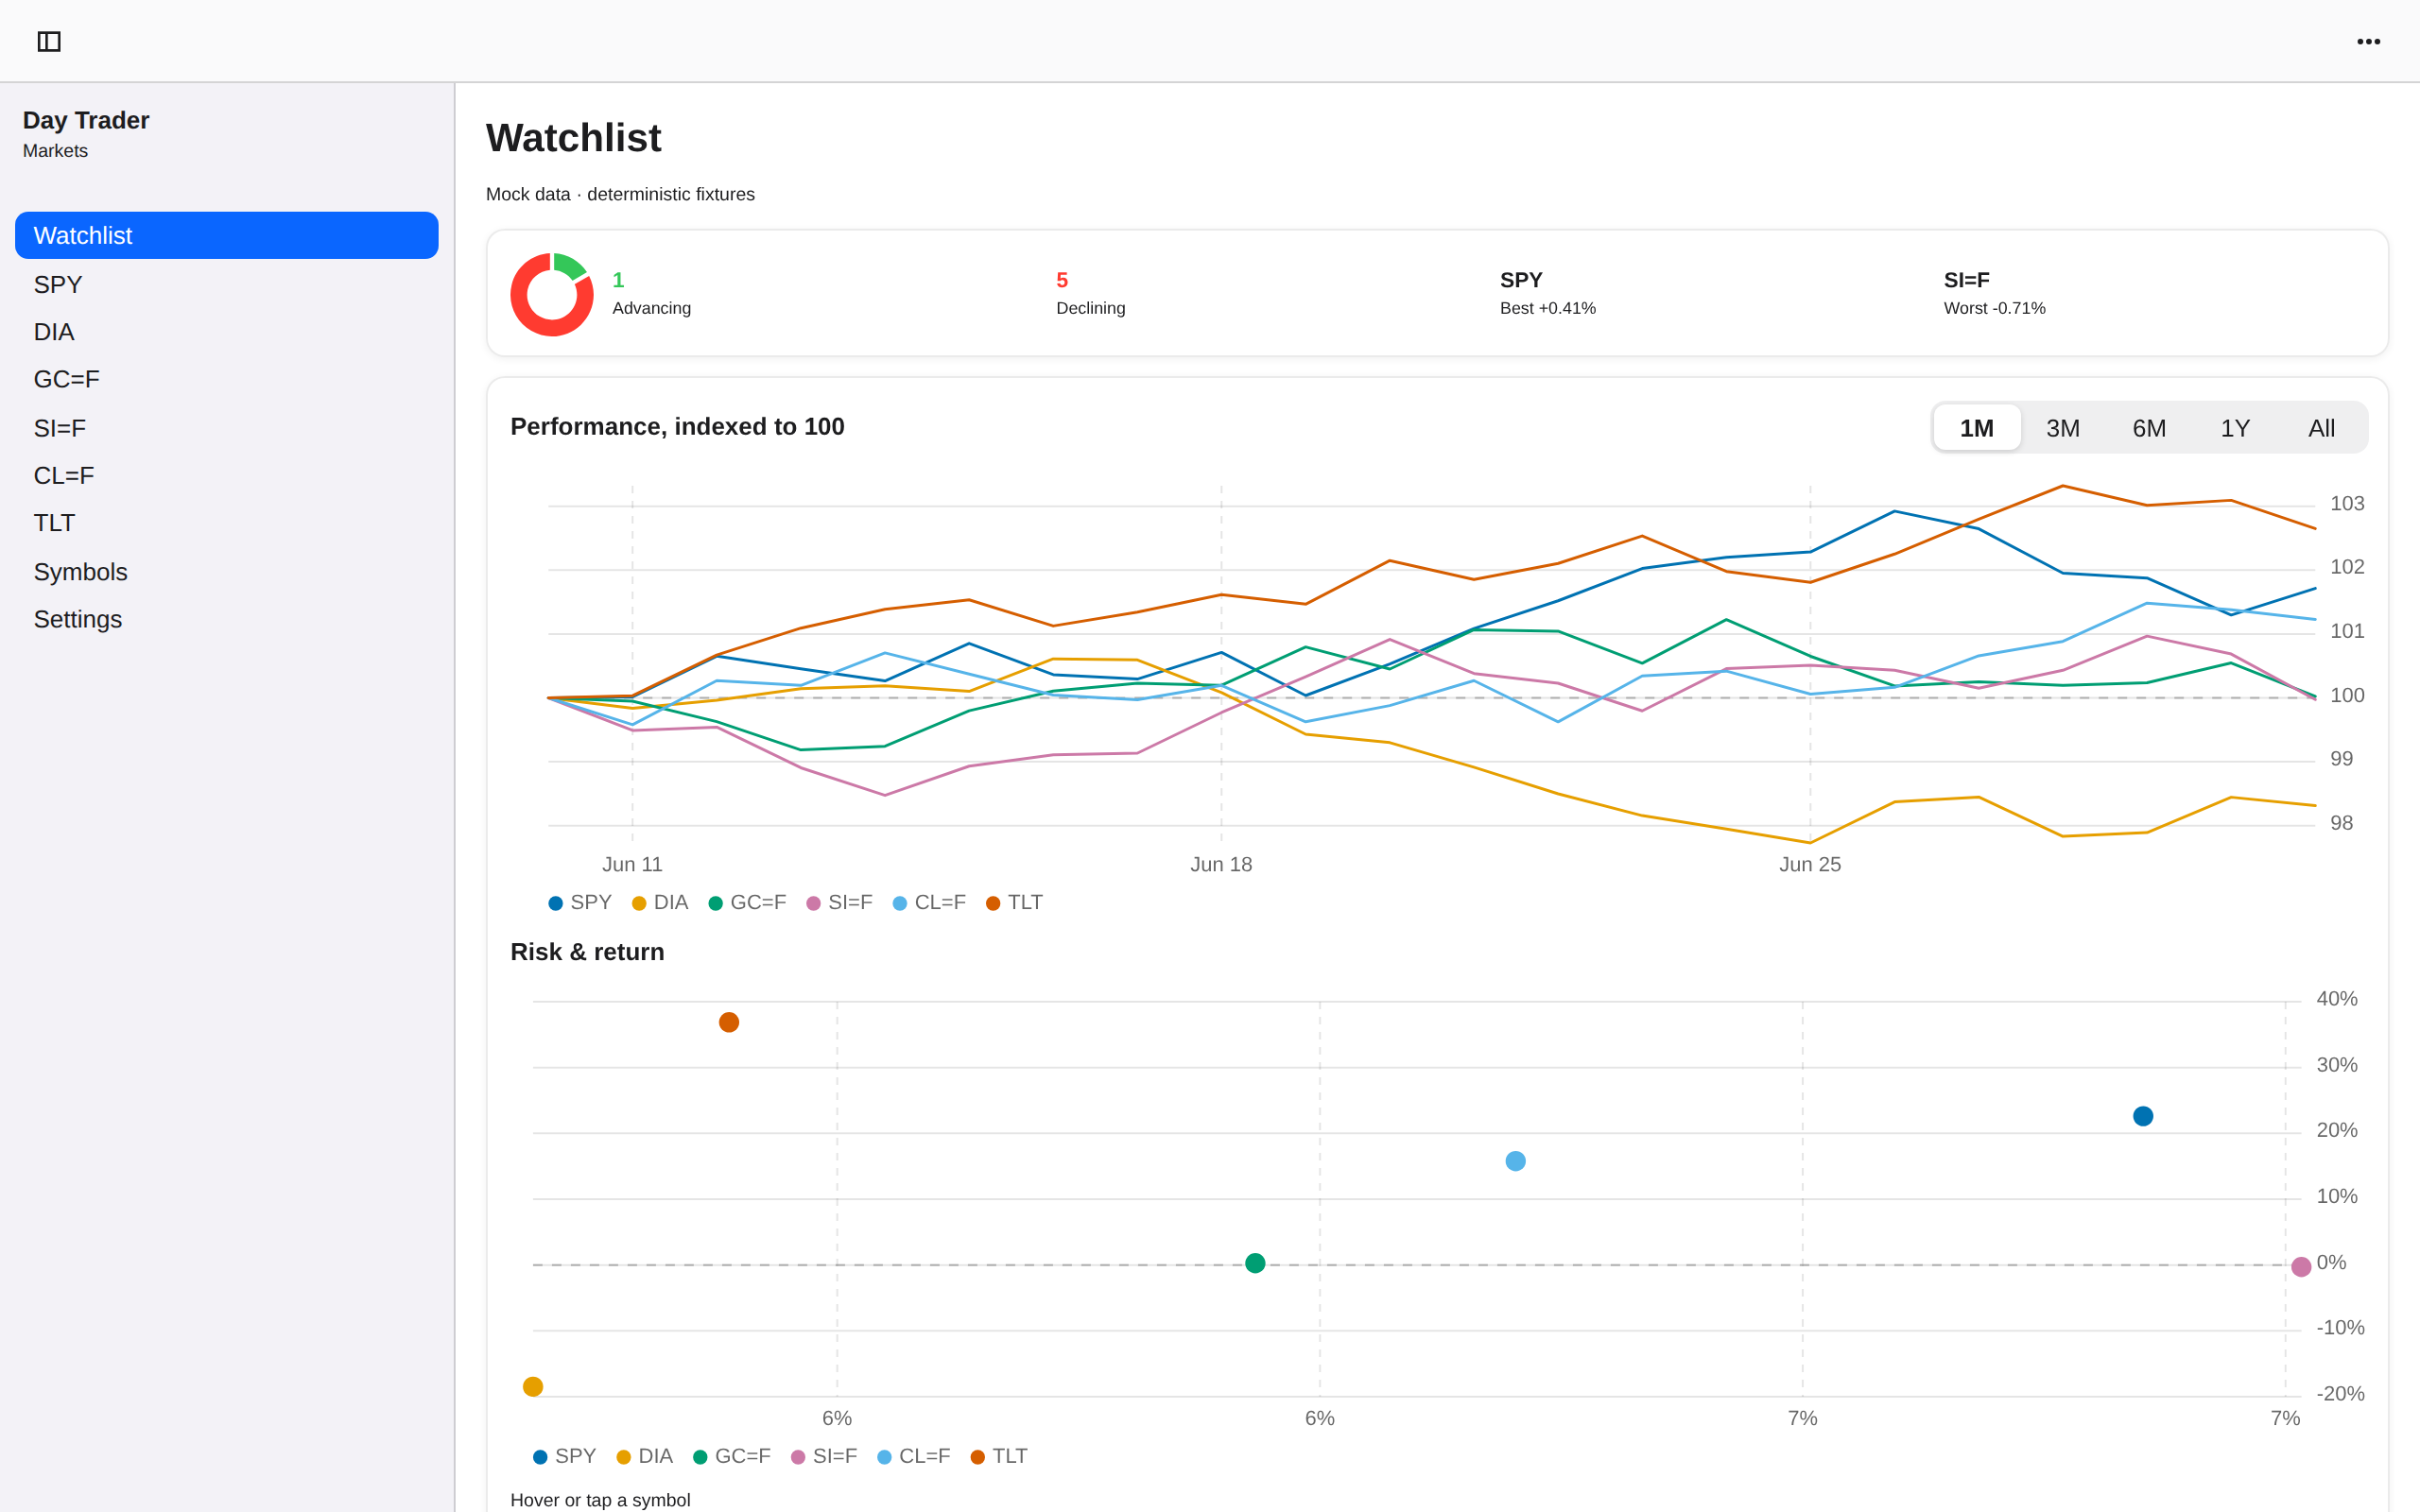Toggle TLT in performance chart legend
The height and width of the screenshot is (1512, 2420).
(1014, 902)
